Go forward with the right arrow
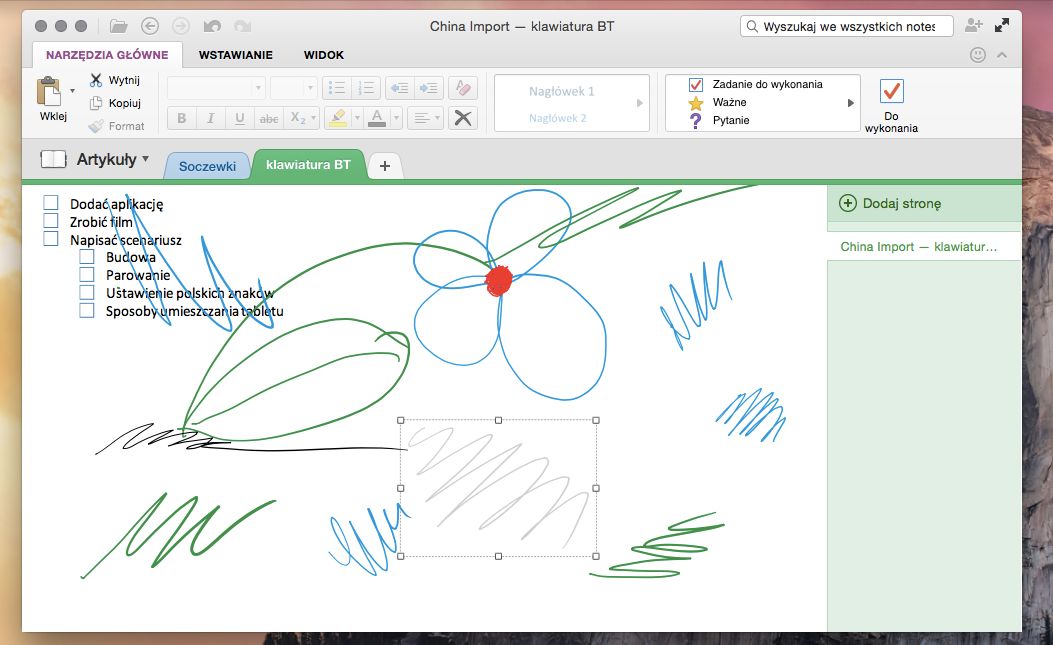The height and width of the screenshot is (645, 1053). pyautogui.click(x=181, y=26)
